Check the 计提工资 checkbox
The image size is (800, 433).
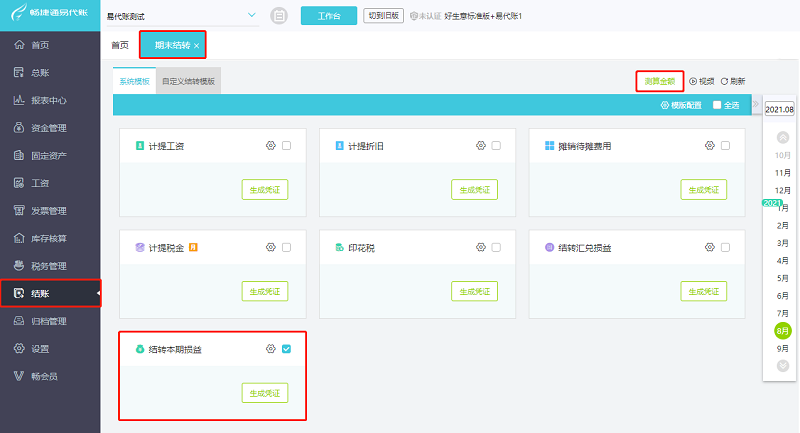tap(287, 146)
